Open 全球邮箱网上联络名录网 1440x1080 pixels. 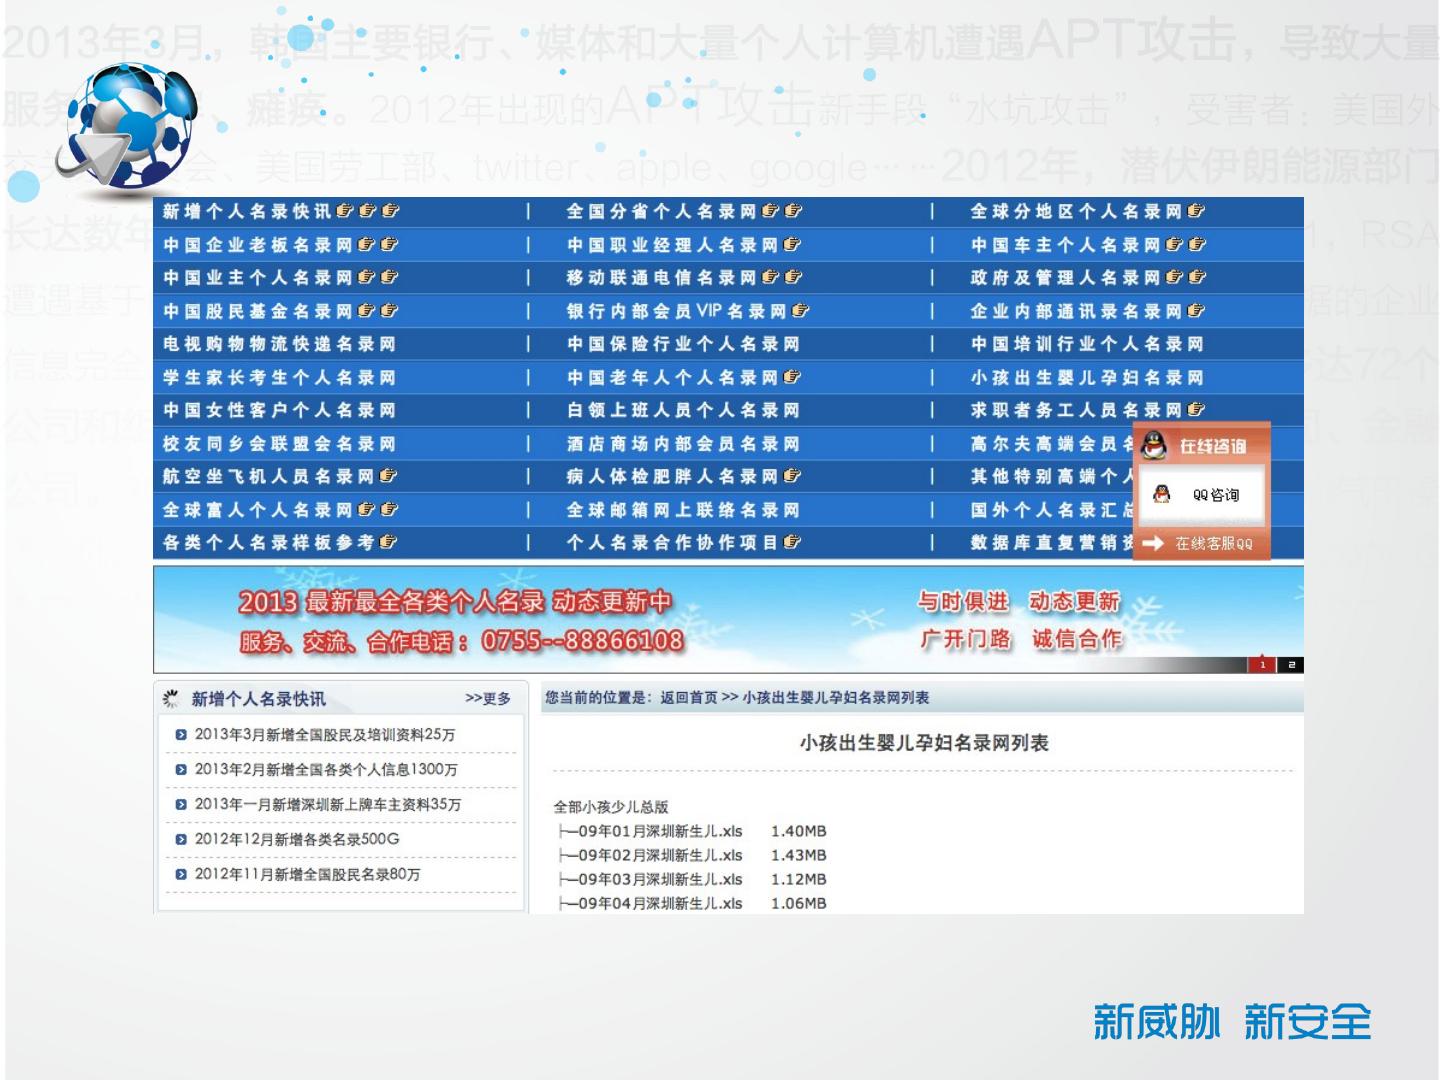click(683, 509)
